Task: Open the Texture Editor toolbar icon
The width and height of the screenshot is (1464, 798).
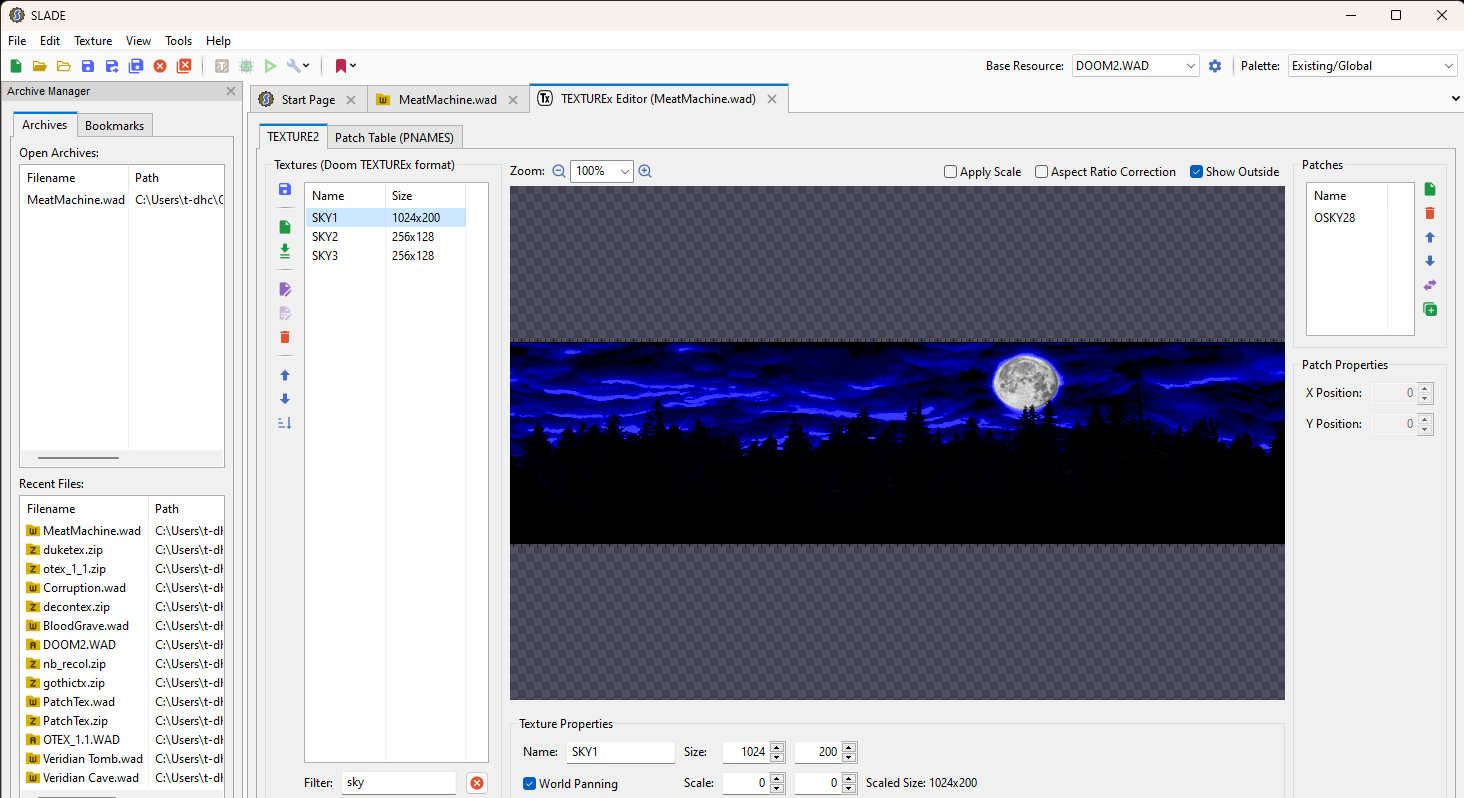Action: [x=222, y=66]
